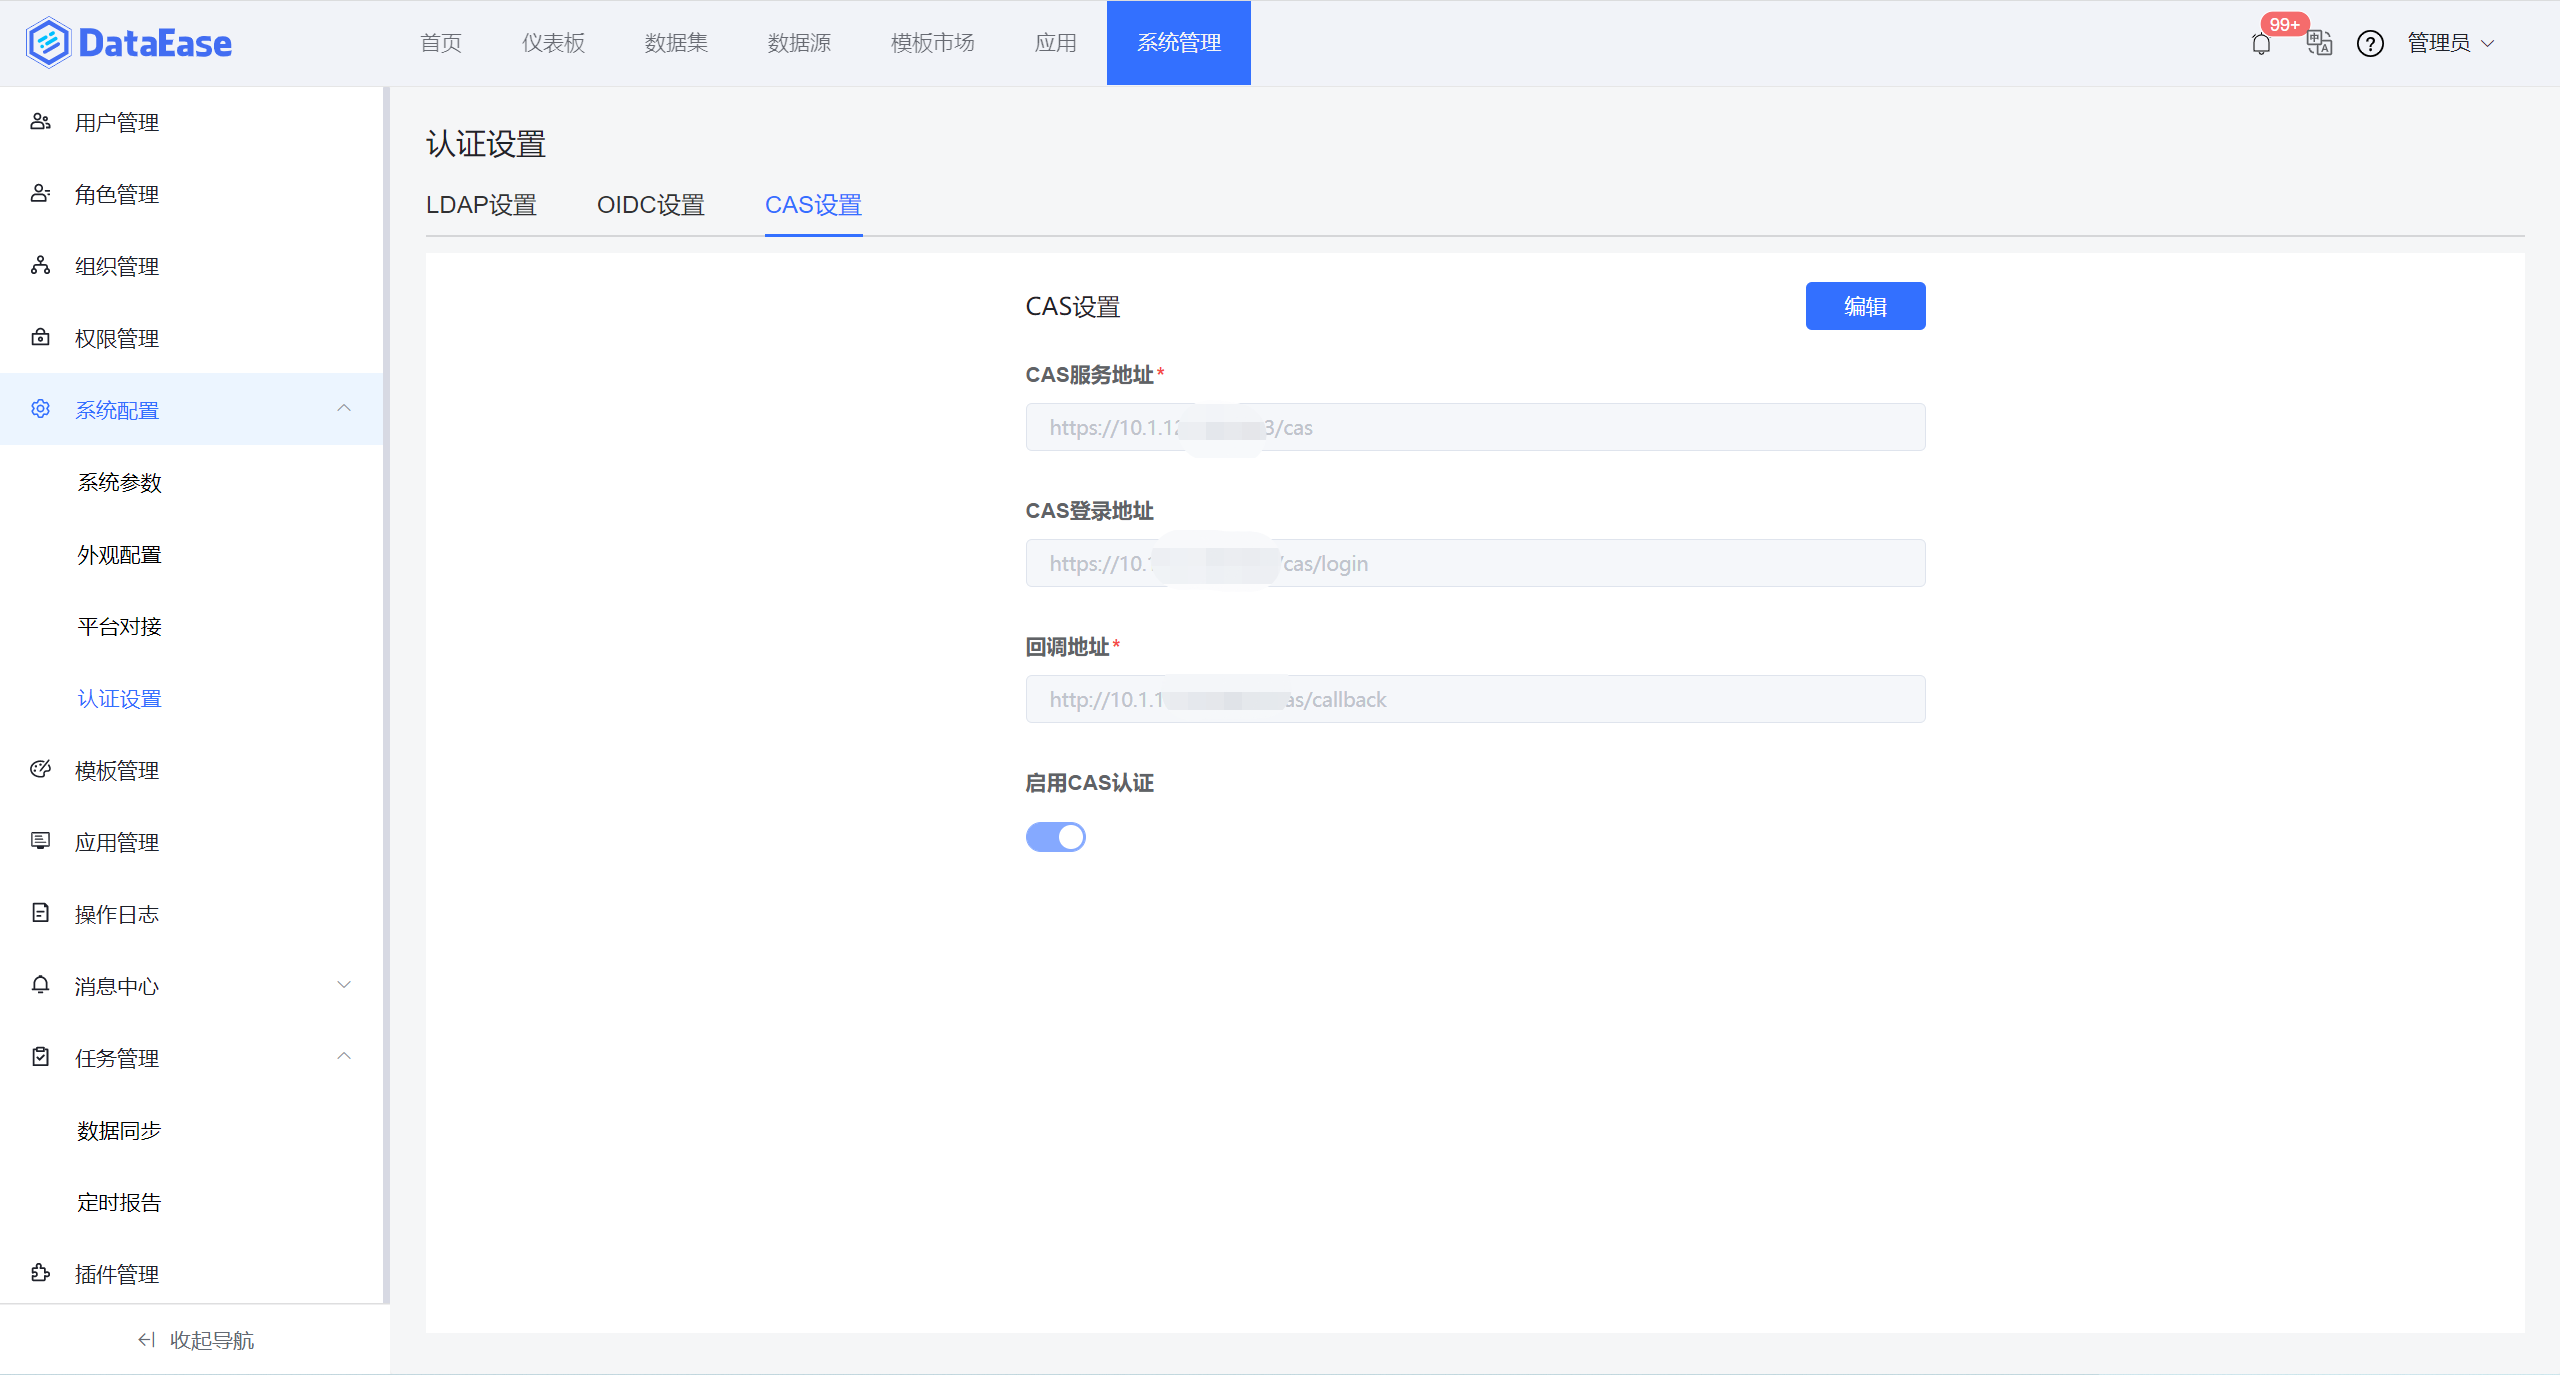
Task: Disable the 启用CAS认证 toggle
Action: (x=1056, y=836)
